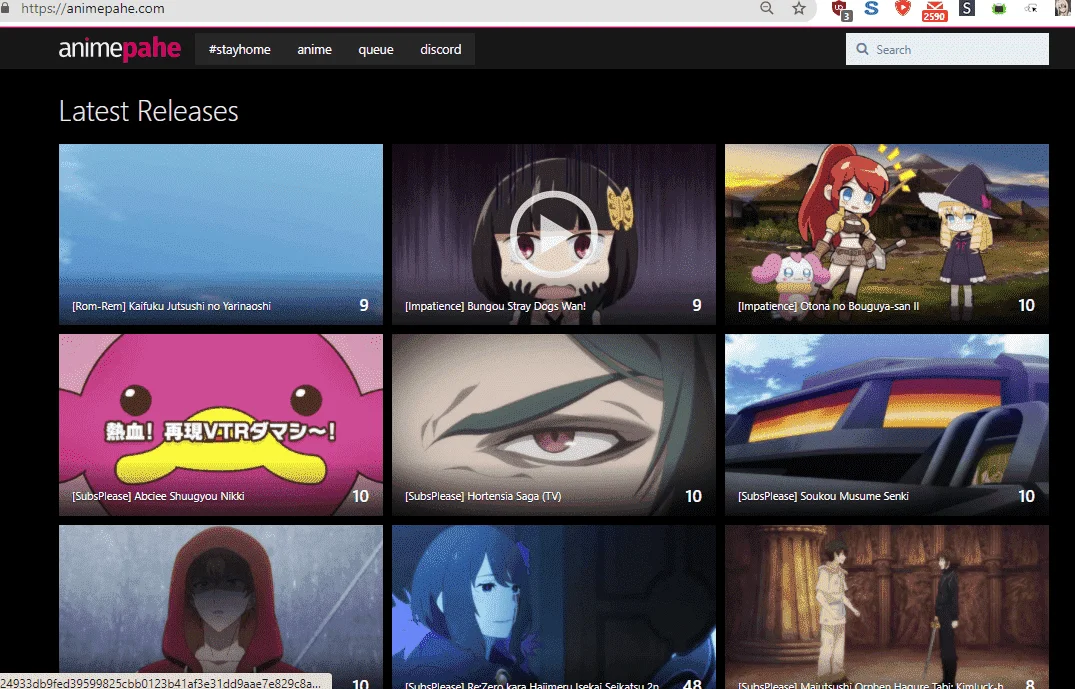Viewport: 1075px width, 689px height.
Task: Click episode number 10 on Soukou Musume Senki
Action: pyautogui.click(x=1026, y=496)
